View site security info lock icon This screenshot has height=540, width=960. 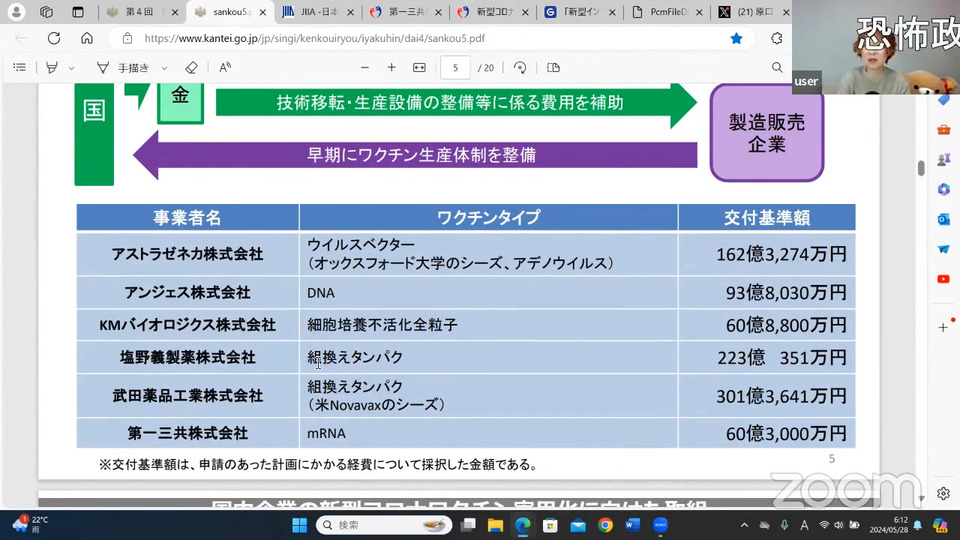pos(127,38)
